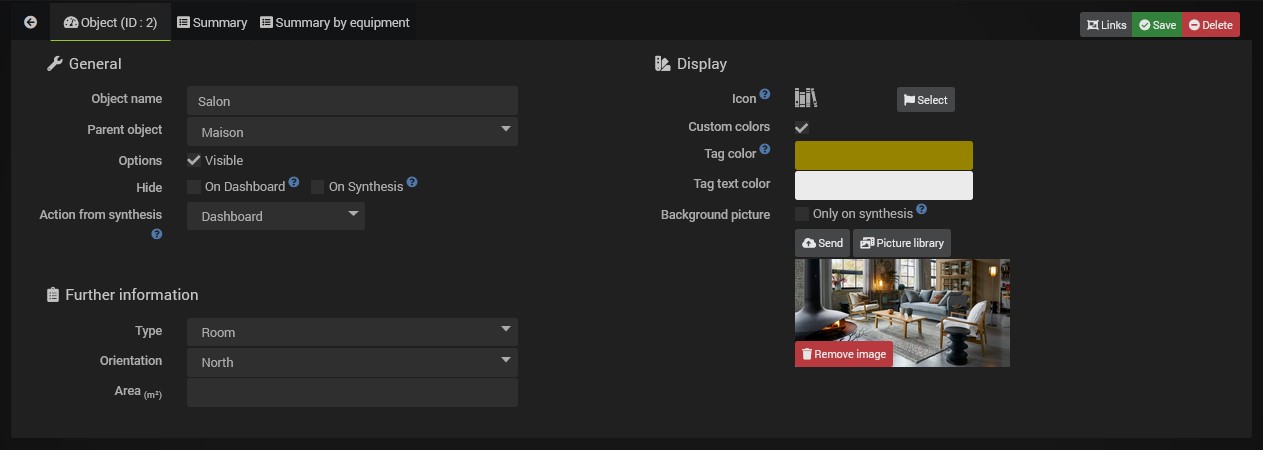Save the object with the Save button
Image resolution: width=1263 pixels, height=450 pixels.
1157,25
